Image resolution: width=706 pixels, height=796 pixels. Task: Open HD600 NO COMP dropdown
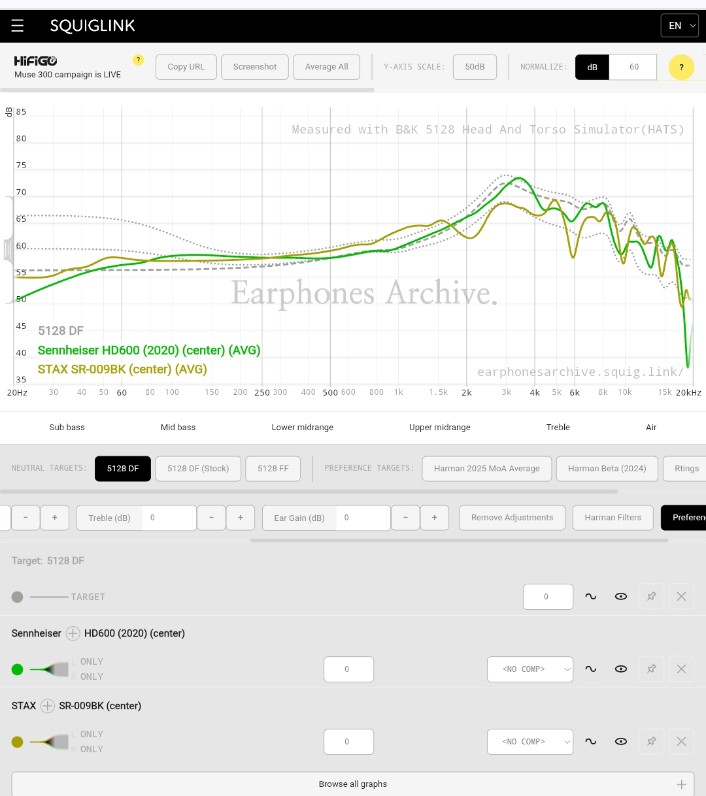pos(530,669)
